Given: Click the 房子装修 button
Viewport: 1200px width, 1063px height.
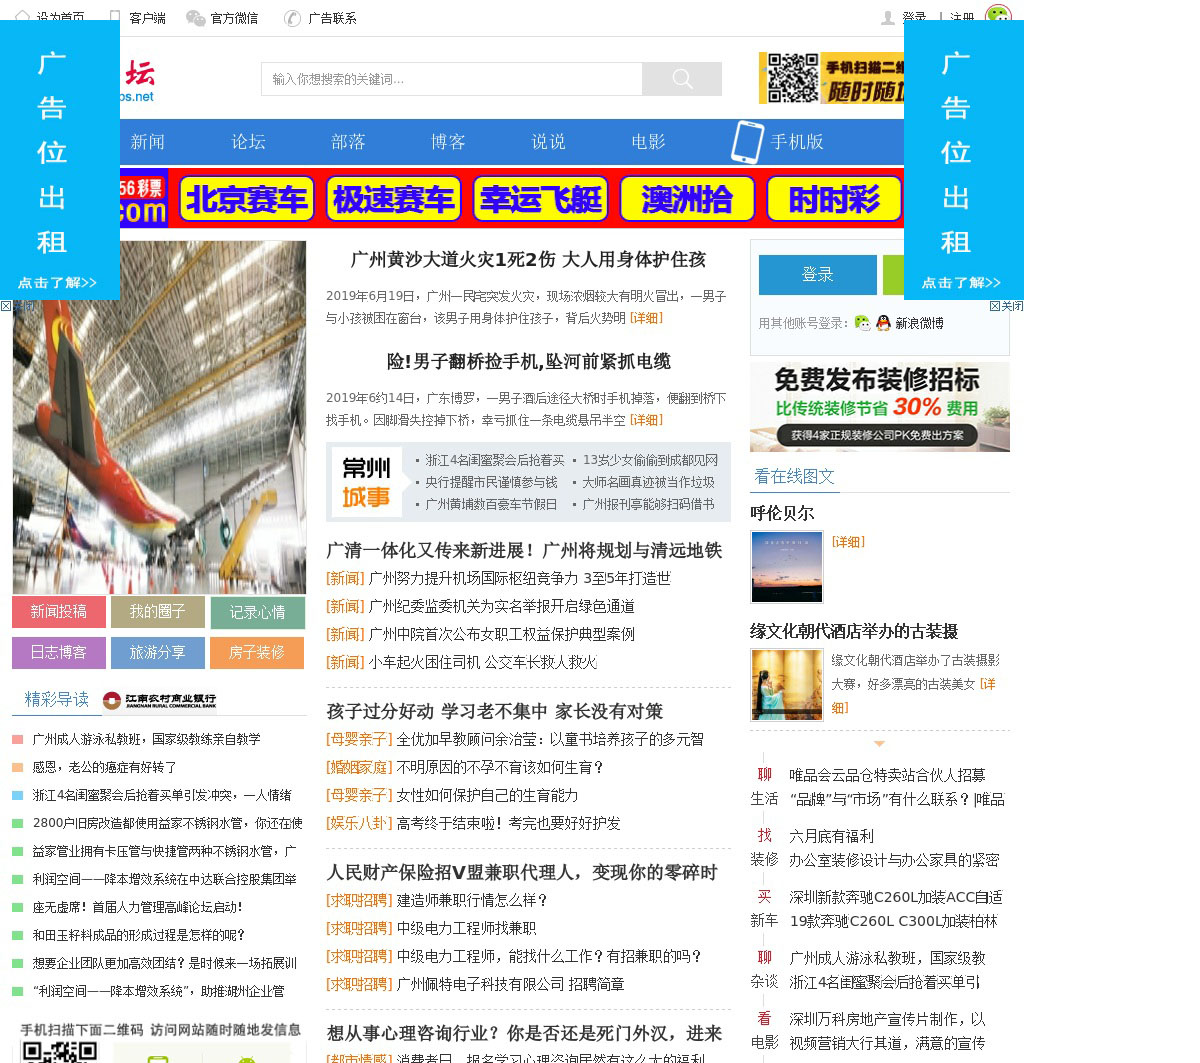Looking at the screenshot, I should coord(257,652).
